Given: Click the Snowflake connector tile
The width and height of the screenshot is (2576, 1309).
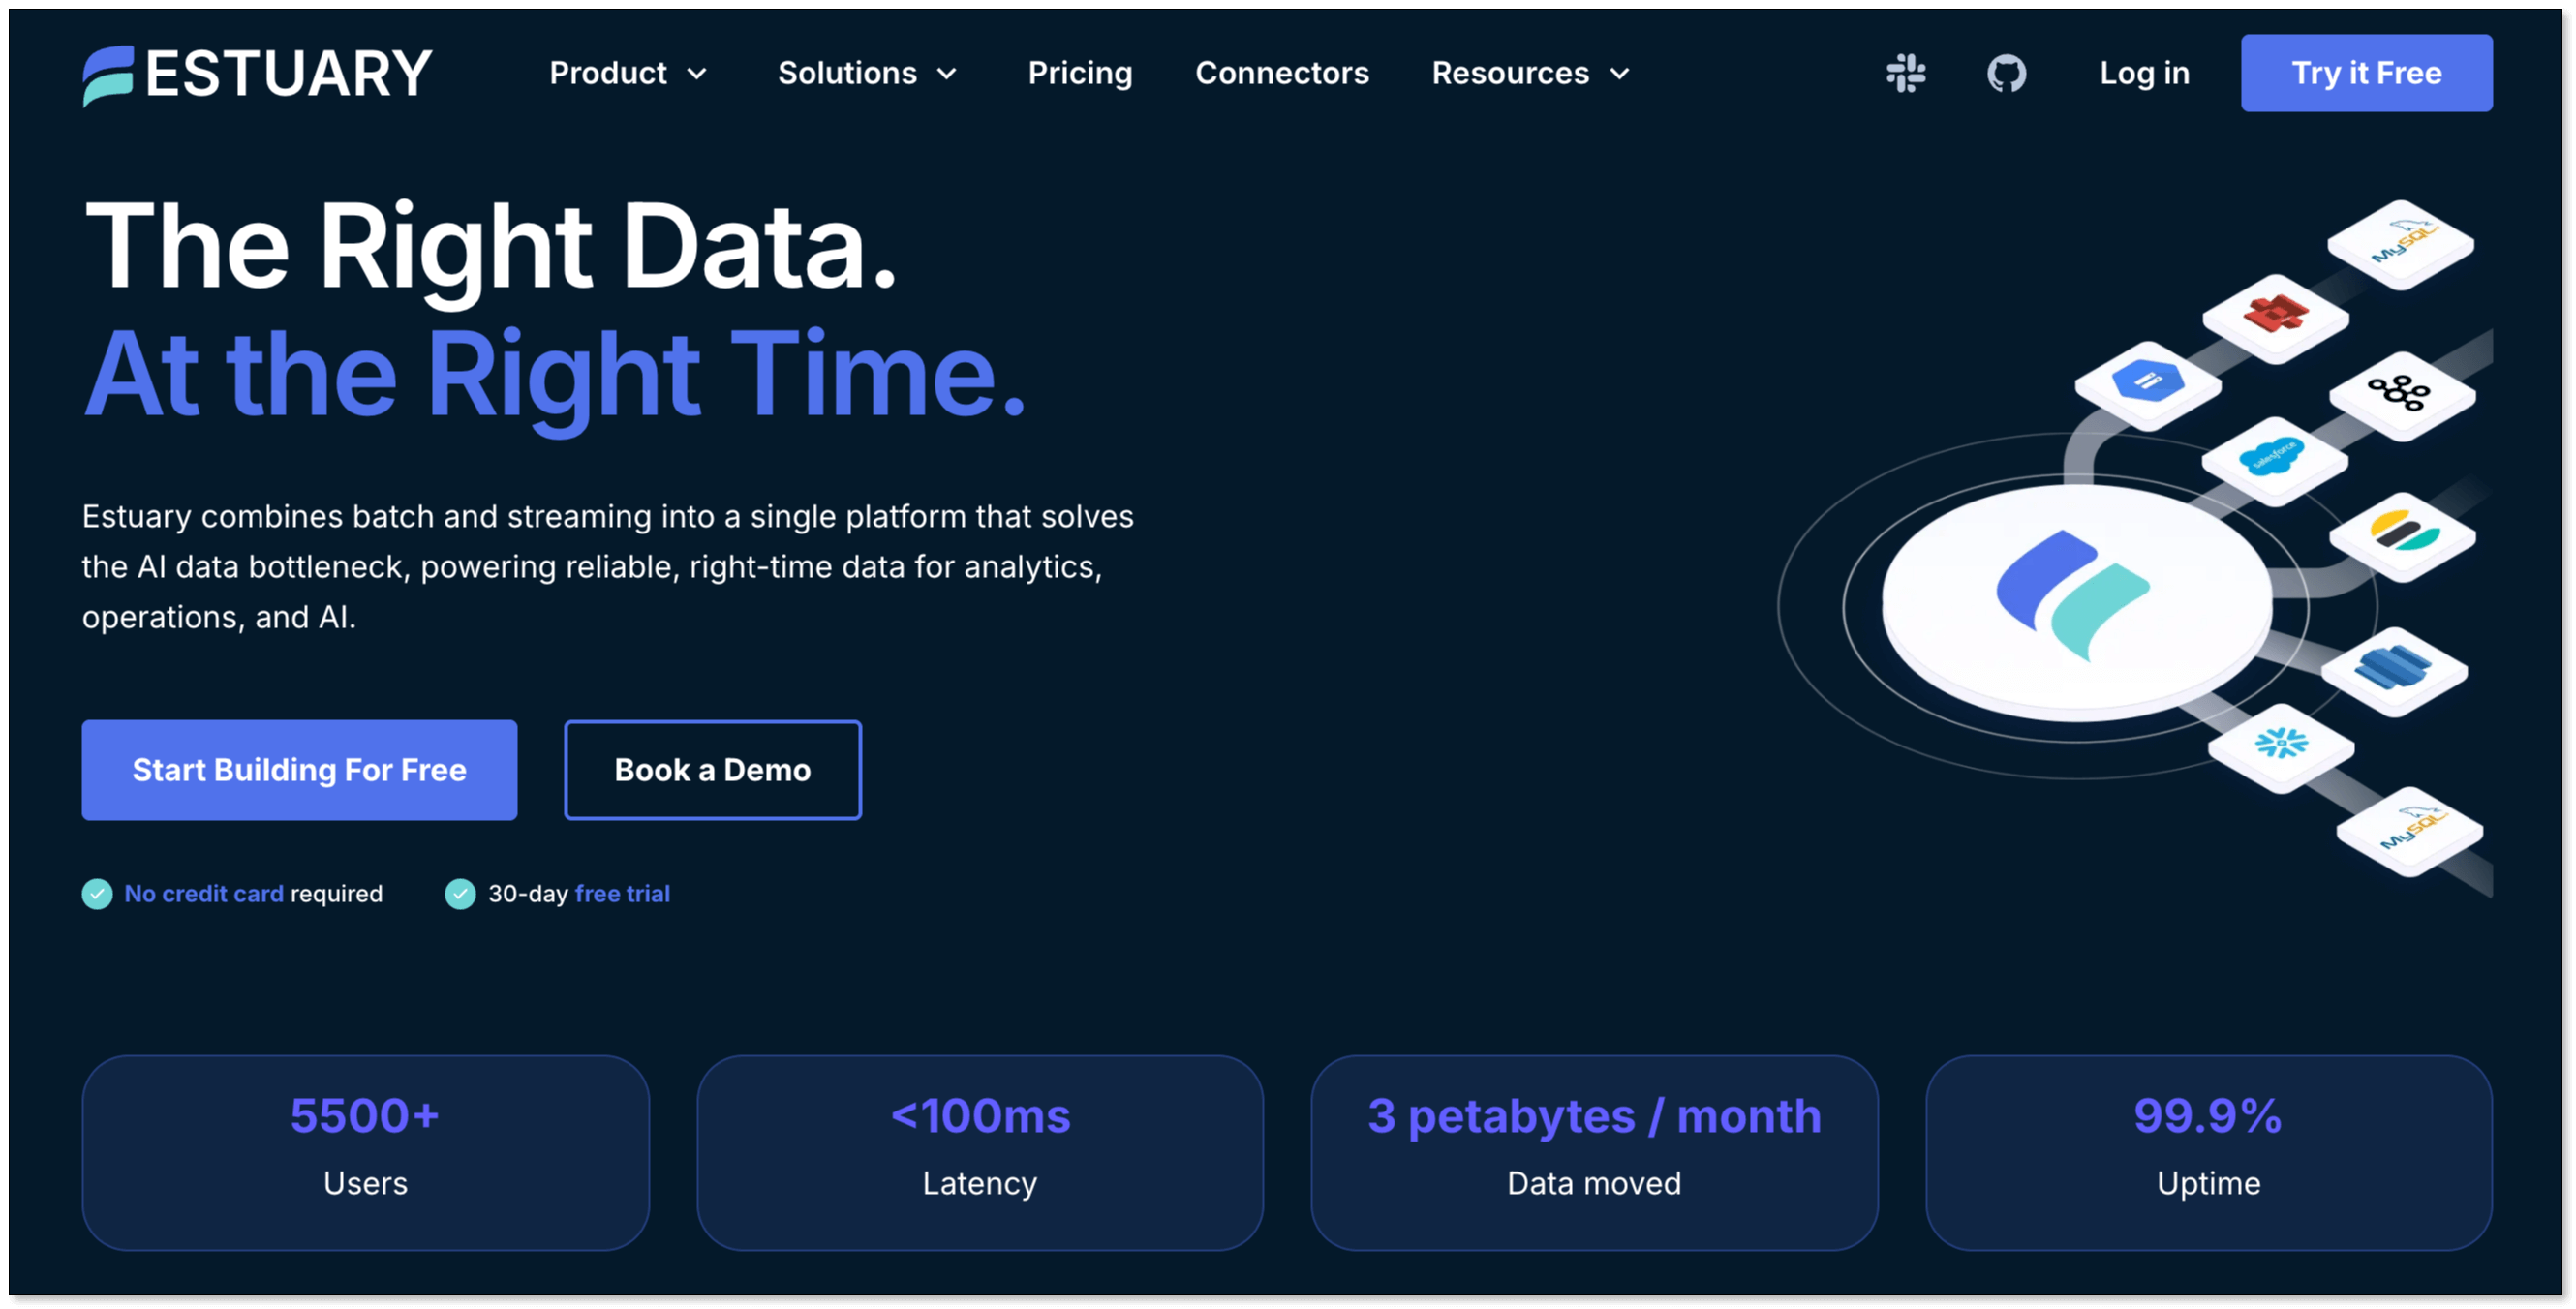Looking at the screenshot, I should click(x=2281, y=743).
